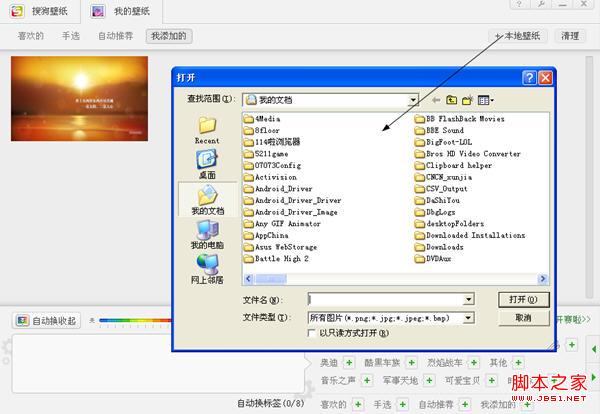600x414 pixels.
Task: Switch to Sogou Wallpaper (搜狗壁纸) tab
Action: pyautogui.click(x=40, y=11)
